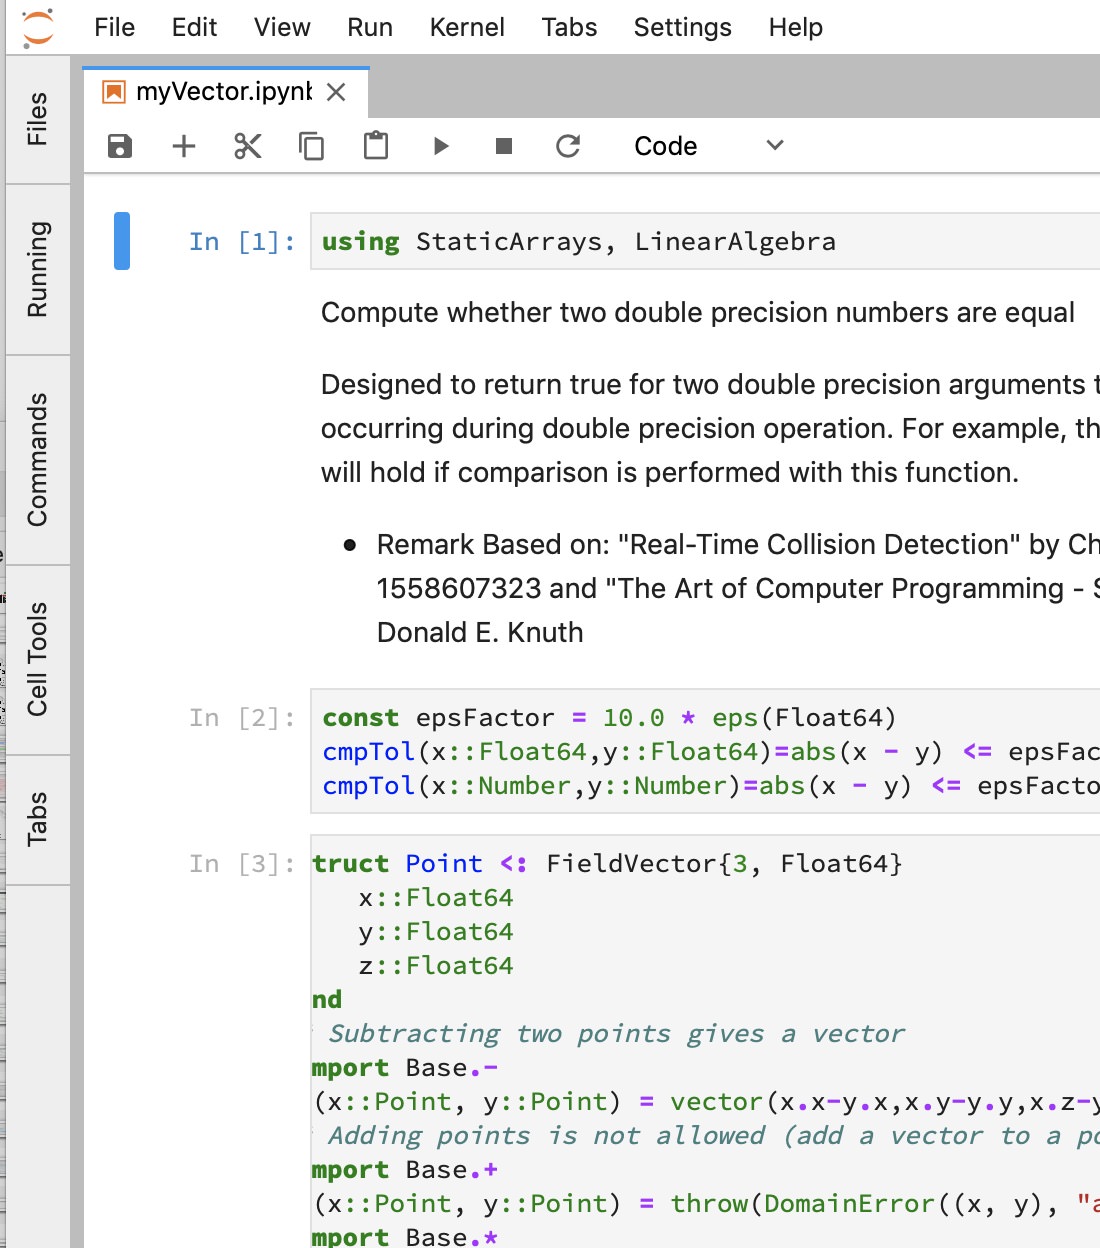Open the File menu
The image size is (1100, 1248).
(x=115, y=27)
